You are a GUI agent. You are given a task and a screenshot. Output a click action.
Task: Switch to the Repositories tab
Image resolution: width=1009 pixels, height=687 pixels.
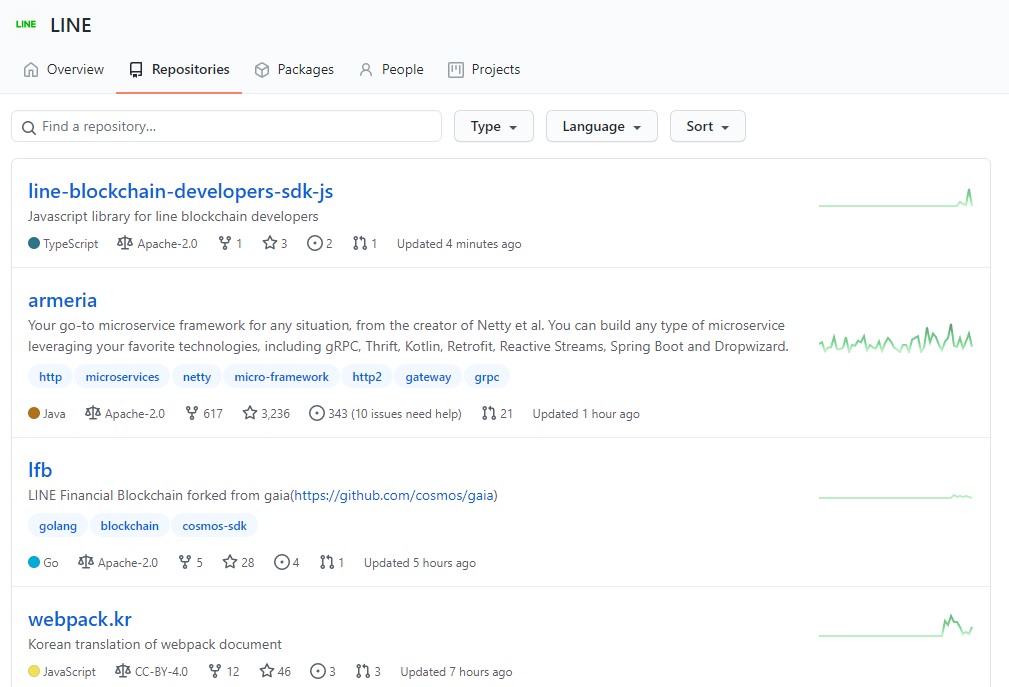179,69
